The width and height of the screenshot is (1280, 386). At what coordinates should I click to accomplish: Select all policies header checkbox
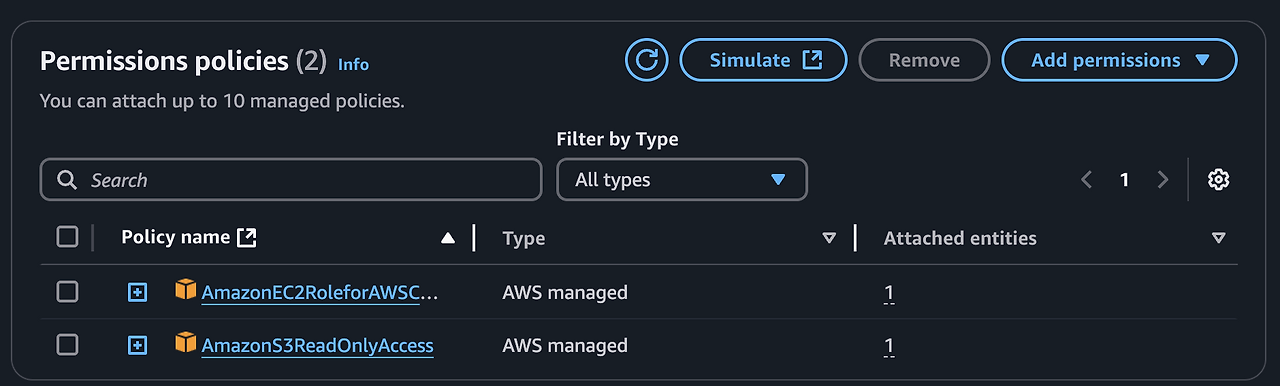coord(67,237)
